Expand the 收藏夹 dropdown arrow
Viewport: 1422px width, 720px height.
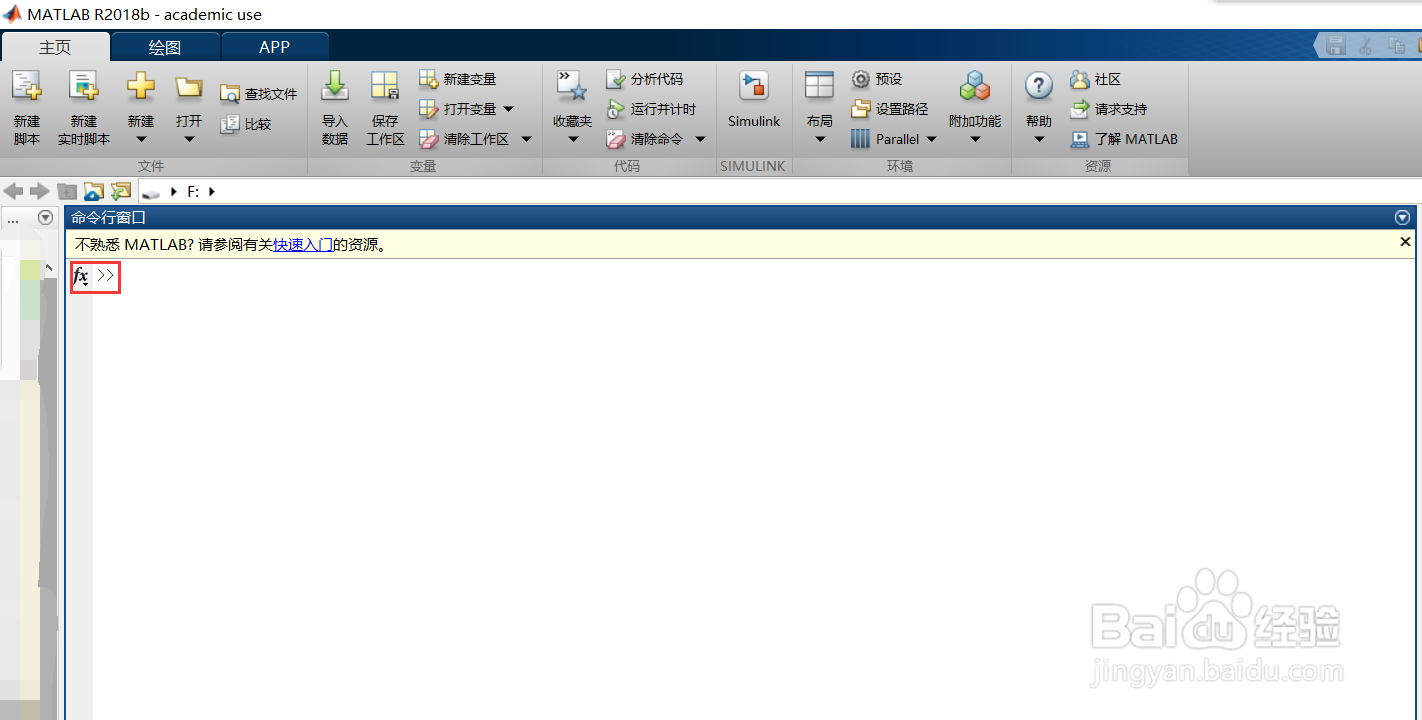pos(573,140)
